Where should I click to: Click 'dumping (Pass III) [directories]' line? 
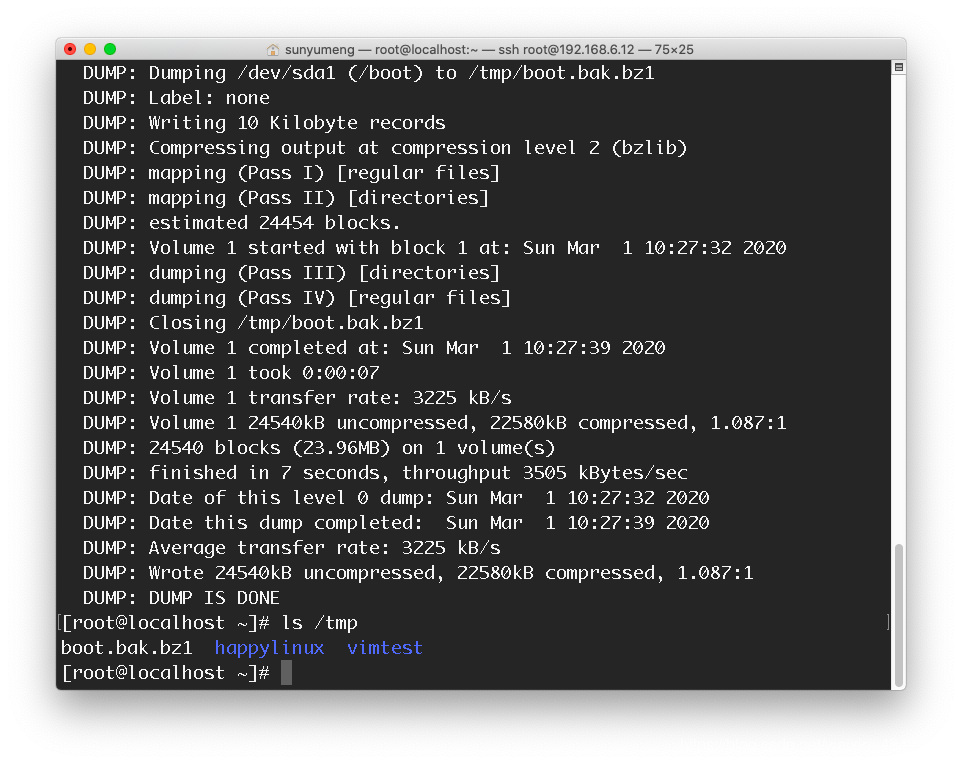point(291,272)
